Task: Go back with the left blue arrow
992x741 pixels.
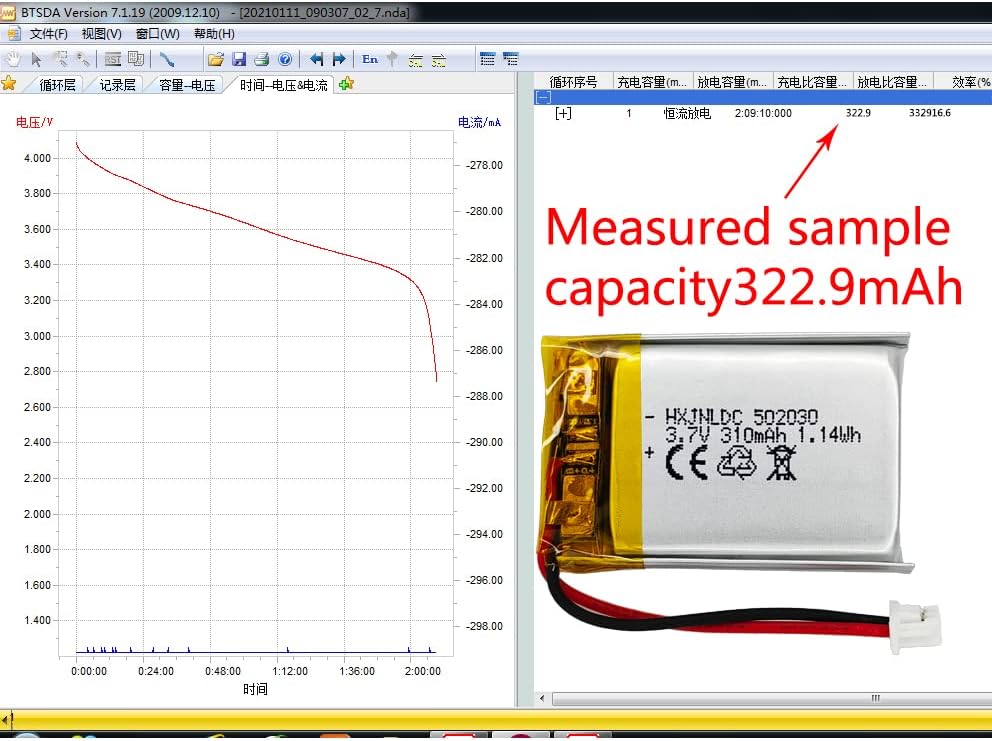Action: (x=317, y=59)
